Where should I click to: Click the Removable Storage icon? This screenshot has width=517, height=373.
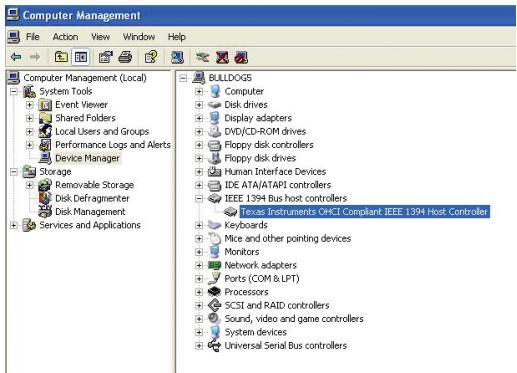[45, 185]
